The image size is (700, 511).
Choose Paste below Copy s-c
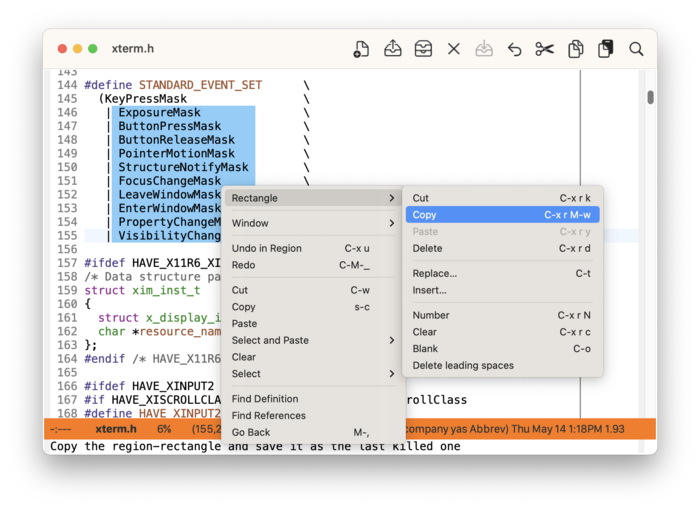tap(312, 324)
